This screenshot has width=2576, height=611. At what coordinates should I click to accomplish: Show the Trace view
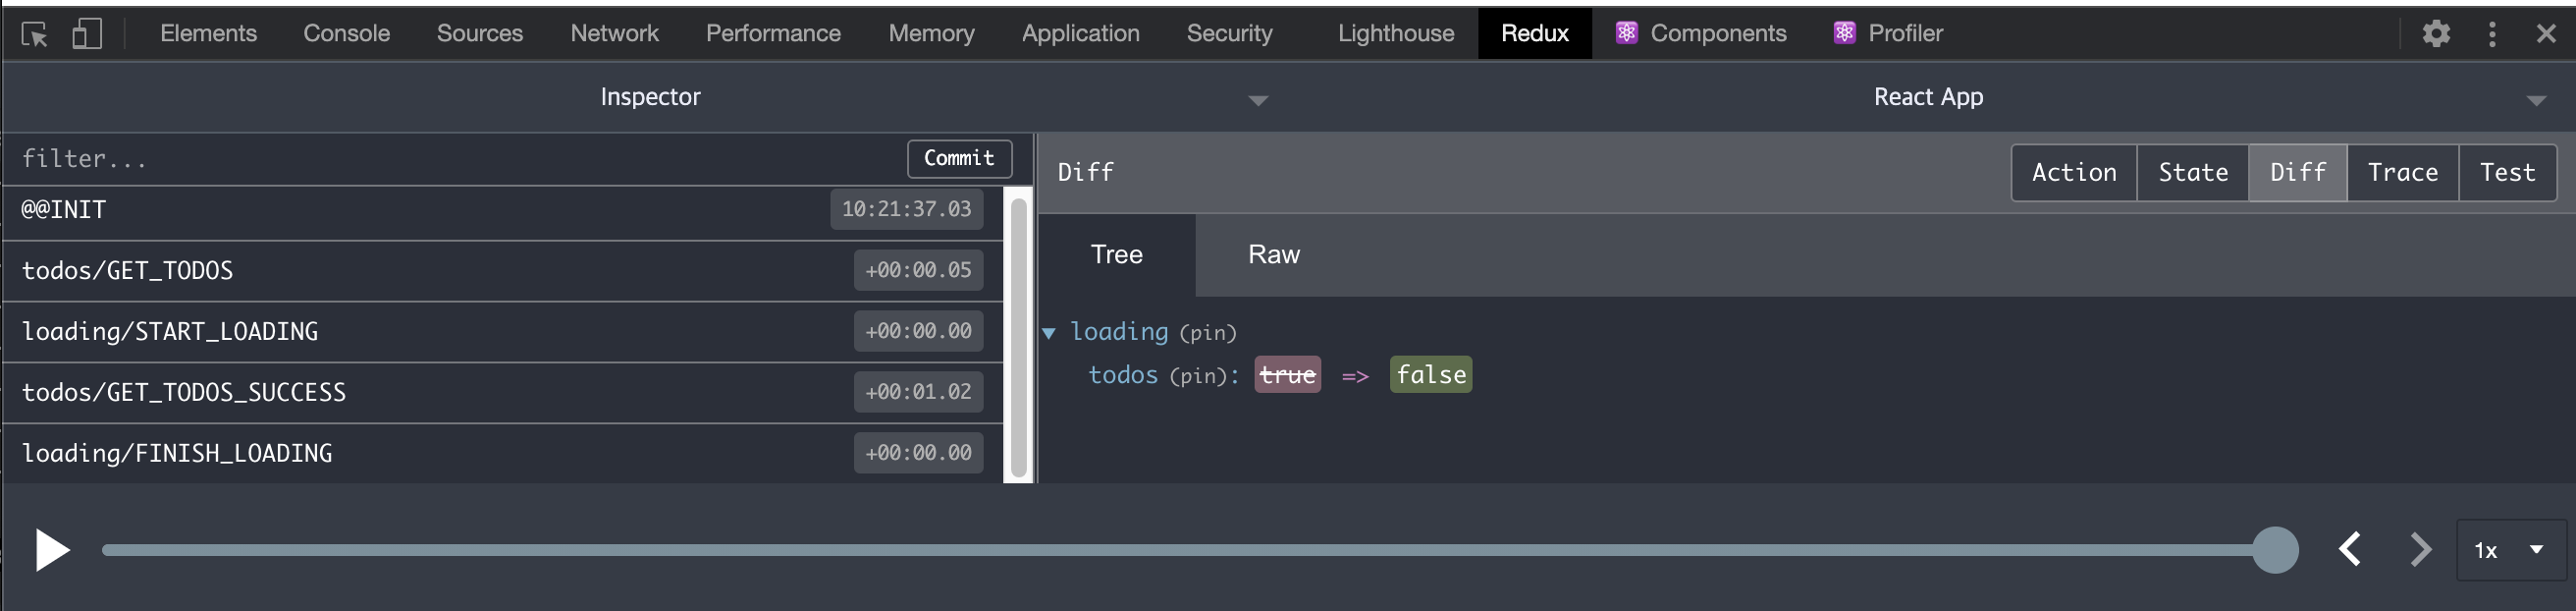click(2403, 173)
